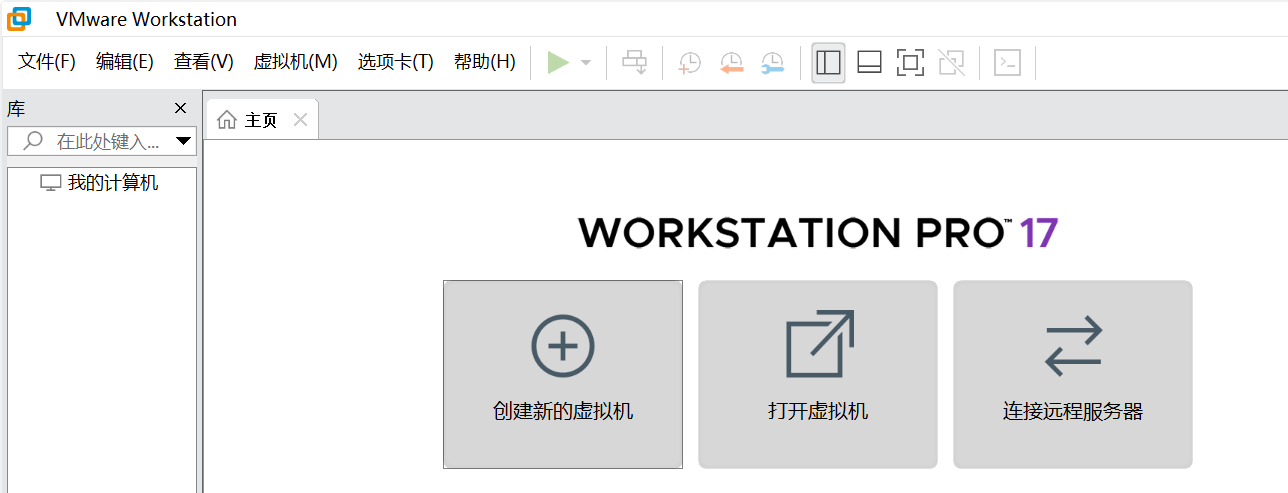The width and height of the screenshot is (1288, 493).
Task: Click the take snapshot clock-plus icon
Action: tap(690, 63)
